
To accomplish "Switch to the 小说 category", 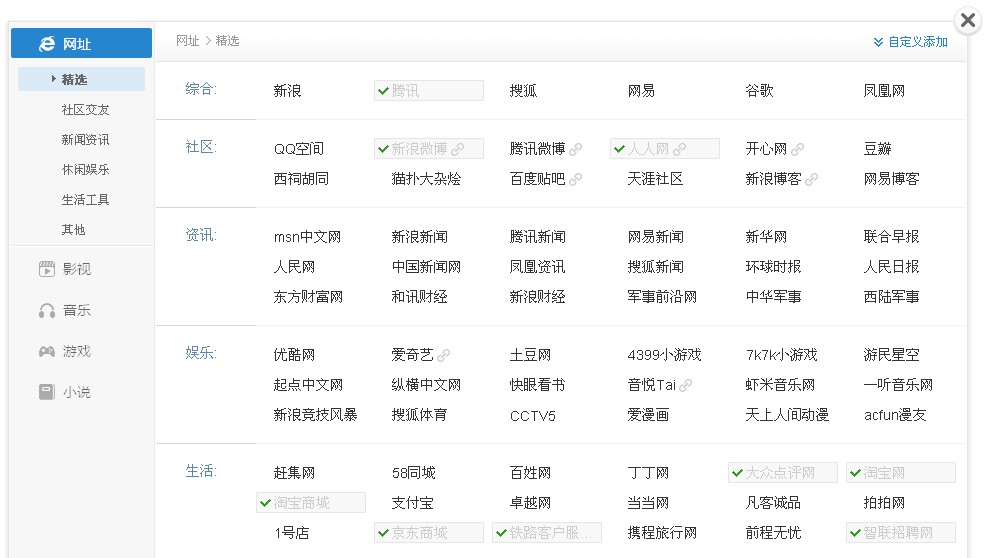I will tap(76, 392).
